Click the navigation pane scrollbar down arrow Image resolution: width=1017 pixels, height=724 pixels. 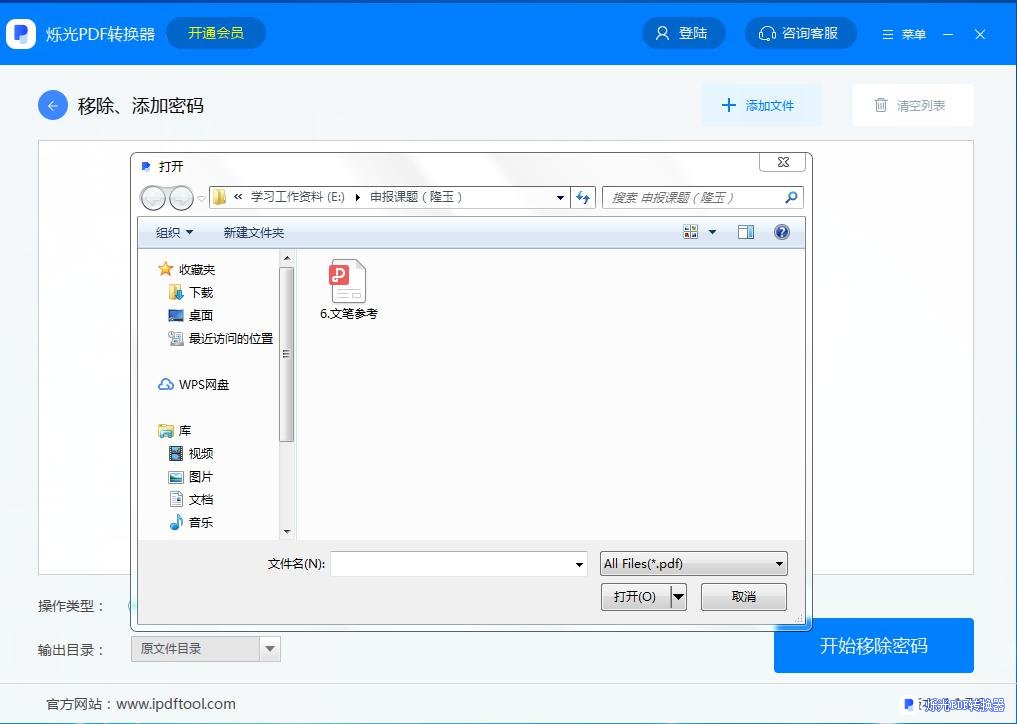click(287, 532)
